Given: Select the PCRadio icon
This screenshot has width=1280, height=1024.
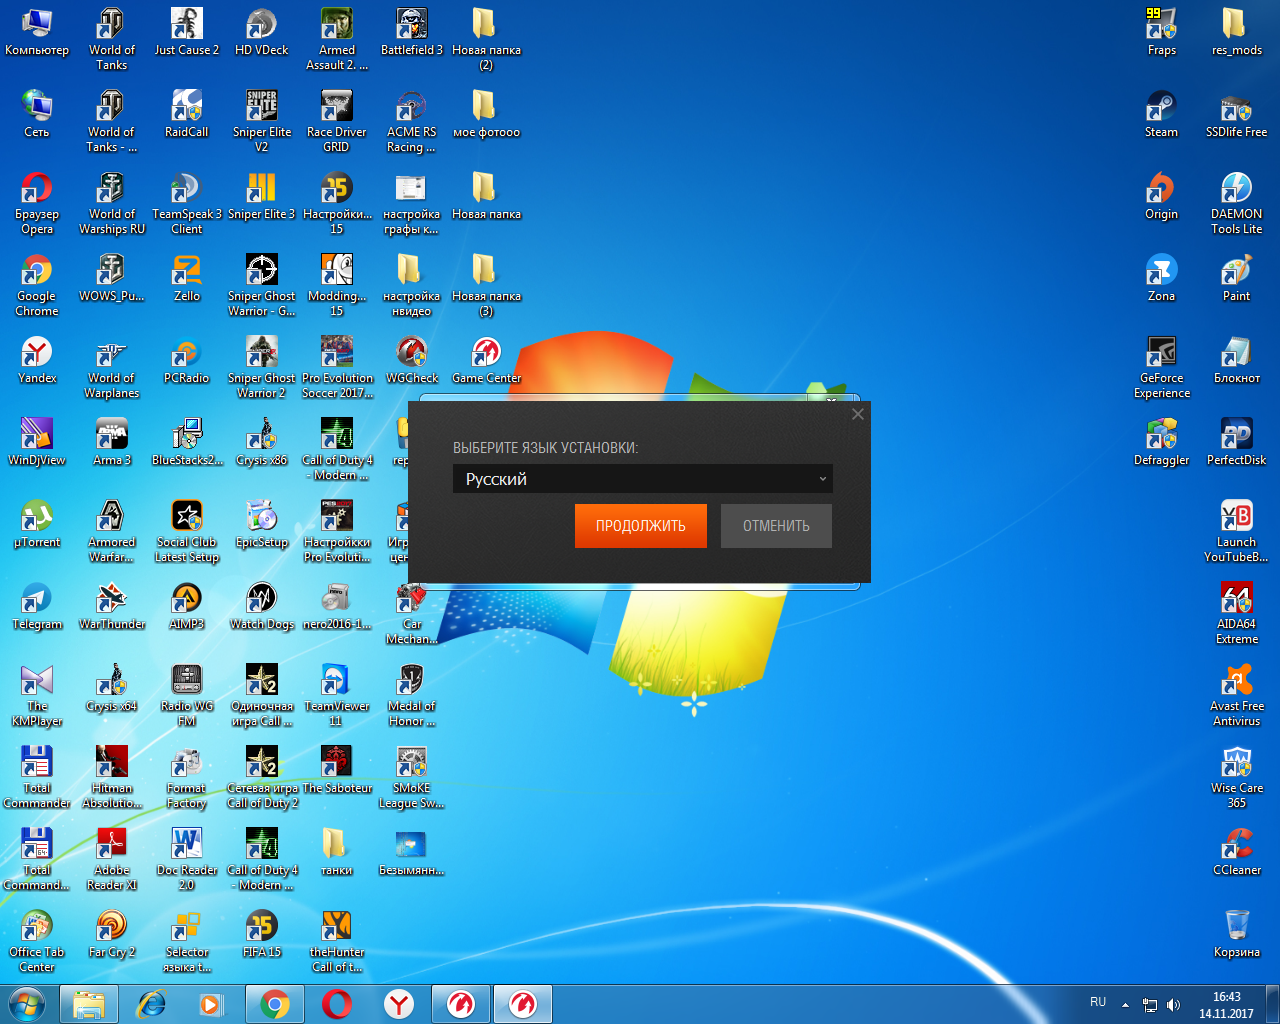Looking at the screenshot, I should [x=187, y=360].
